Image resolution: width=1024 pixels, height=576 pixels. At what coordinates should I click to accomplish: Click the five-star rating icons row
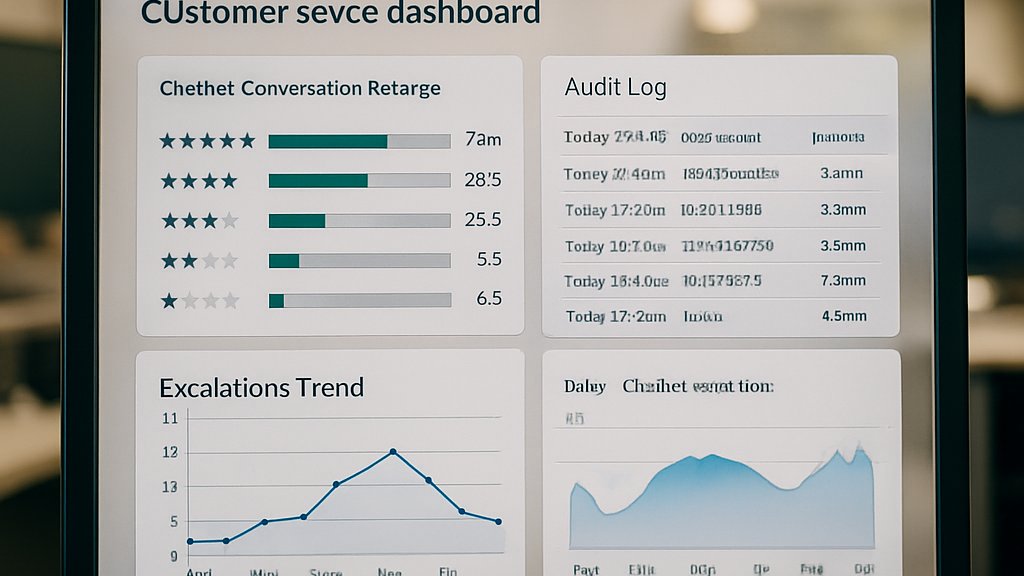[208, 141]
